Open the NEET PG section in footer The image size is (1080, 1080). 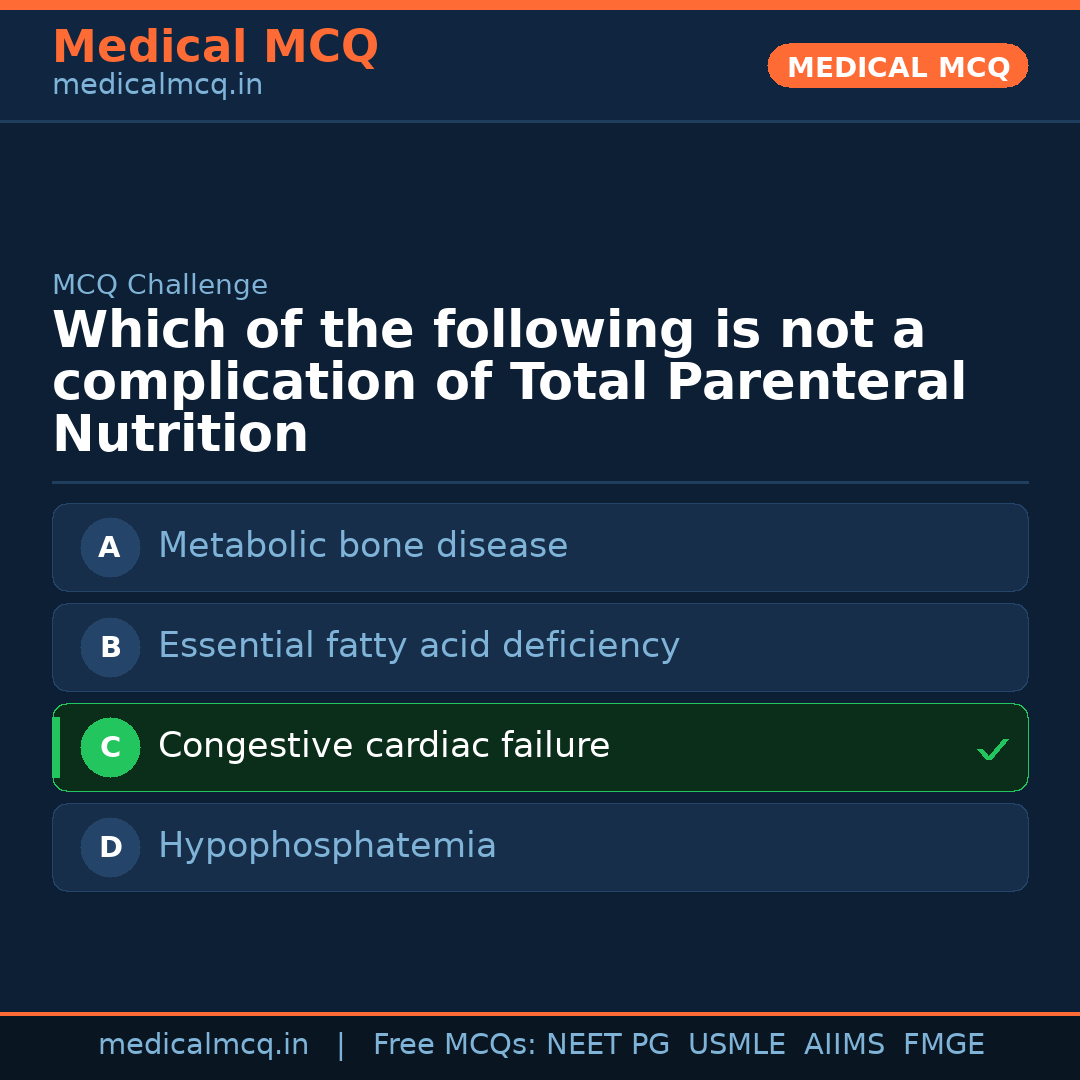click(x=607, y=1043)
